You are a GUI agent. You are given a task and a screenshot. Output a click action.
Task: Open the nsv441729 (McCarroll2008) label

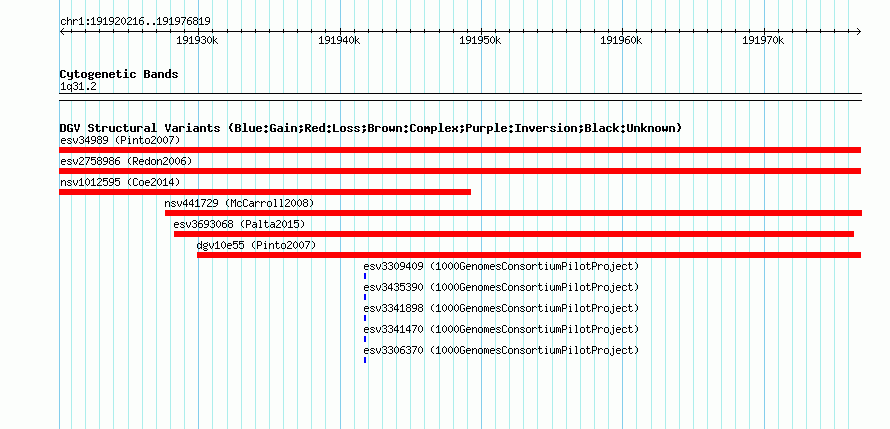point(239,203)
